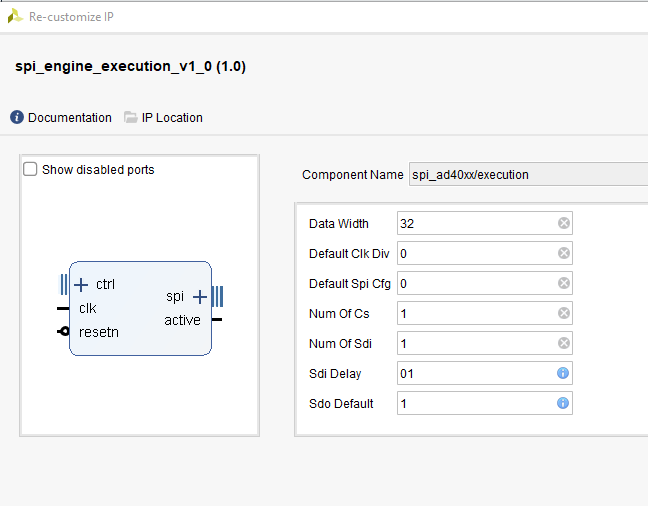648x506 pixels.
Task: Click the Vivado logo in title bar
Action: pos(13,16)
